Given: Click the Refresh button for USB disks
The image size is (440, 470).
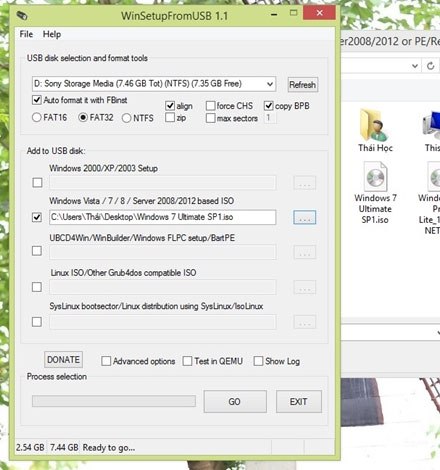Looking at the screenshot, I should tap(303, 85).
